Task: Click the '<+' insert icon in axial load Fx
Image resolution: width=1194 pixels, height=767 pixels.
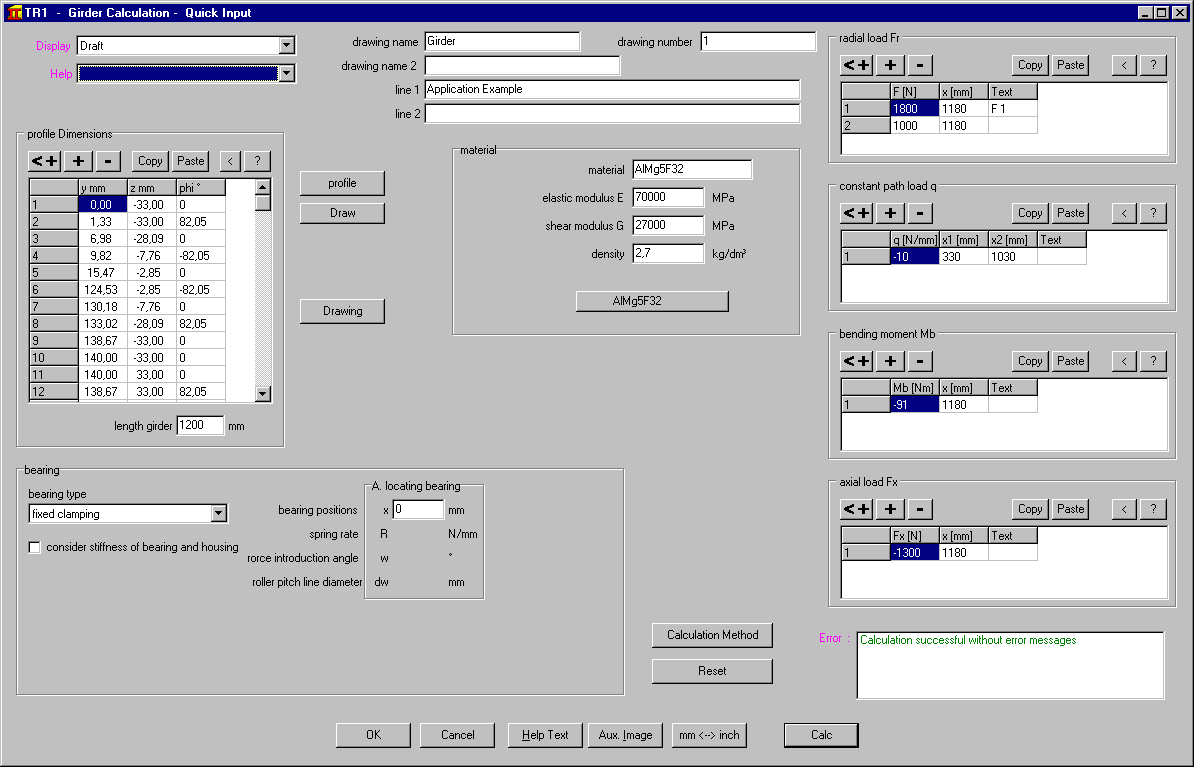Action: [x=857, y=509]
